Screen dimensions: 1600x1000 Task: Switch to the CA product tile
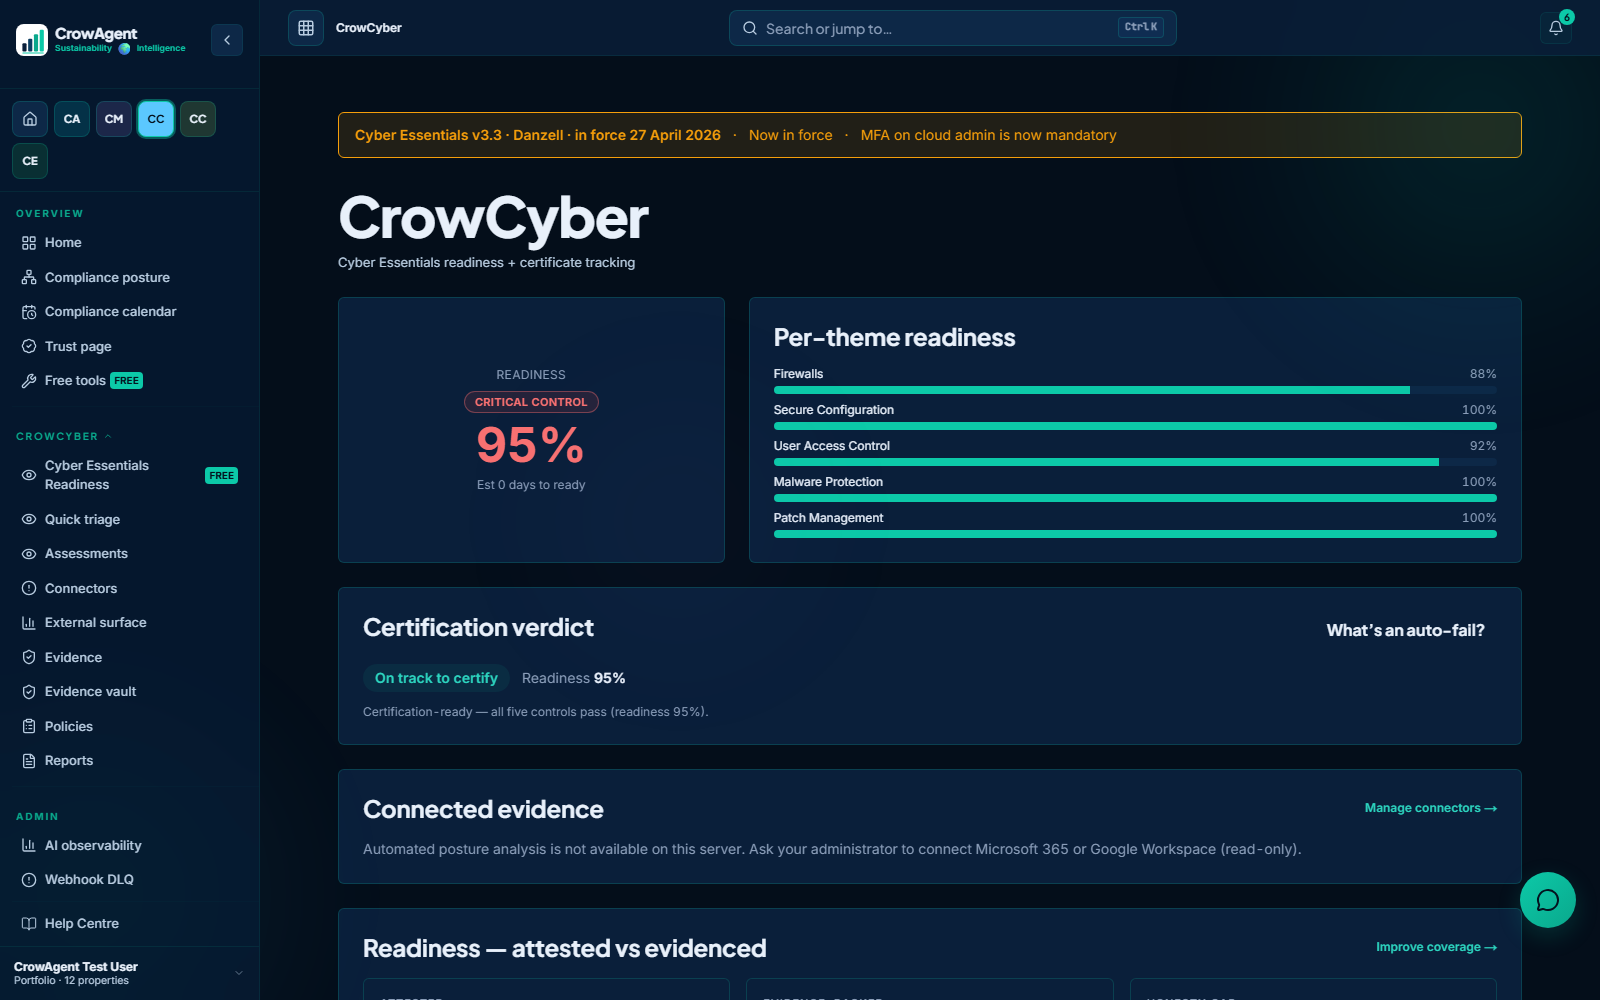72,119
